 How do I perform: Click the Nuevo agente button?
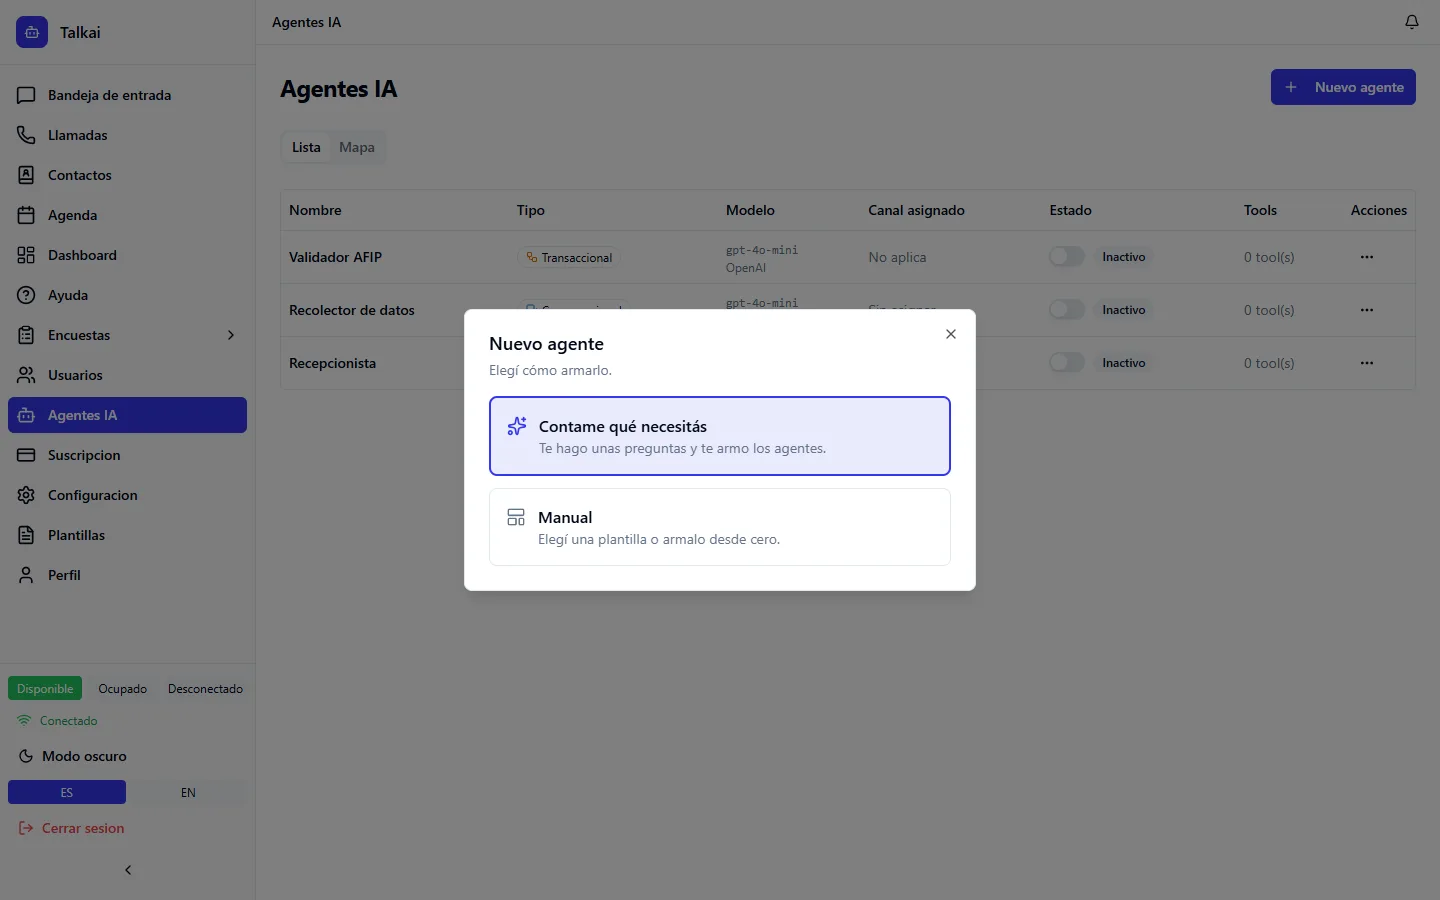pos(1343,87)
